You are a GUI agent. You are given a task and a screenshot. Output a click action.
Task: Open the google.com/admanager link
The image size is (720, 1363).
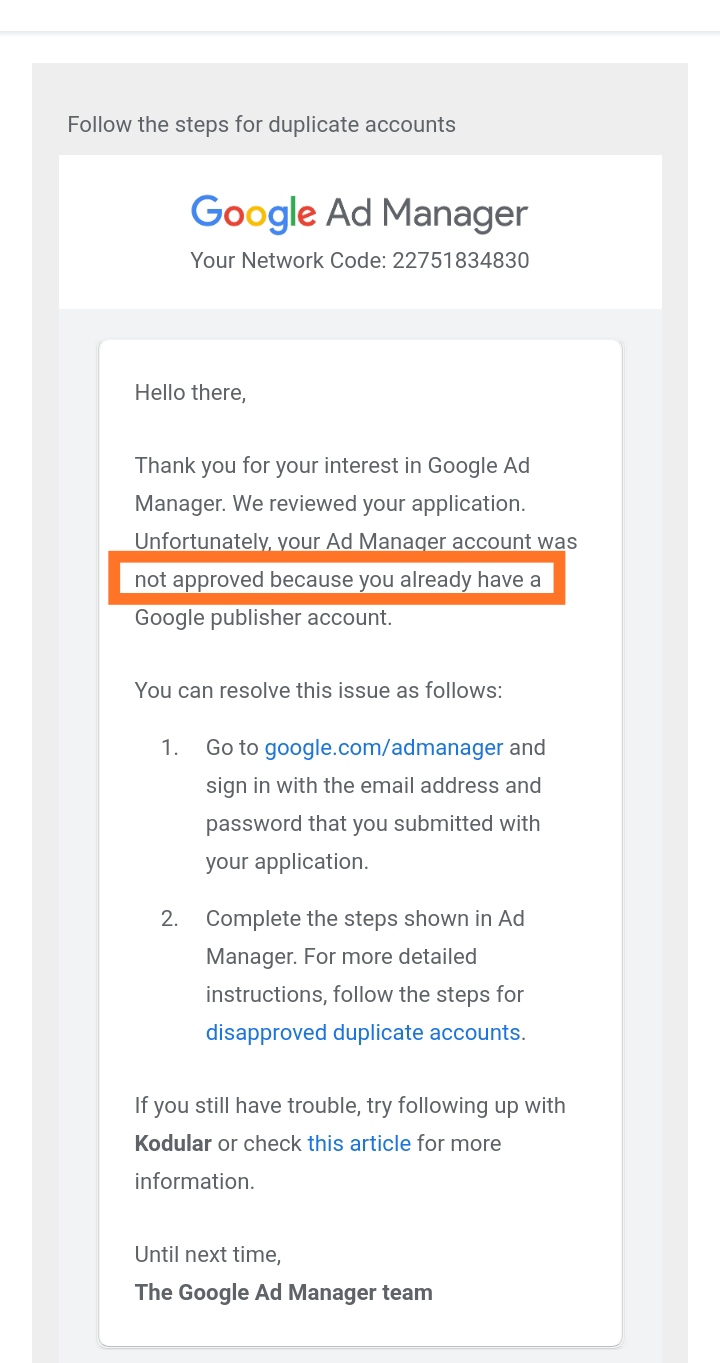[384, 747]
